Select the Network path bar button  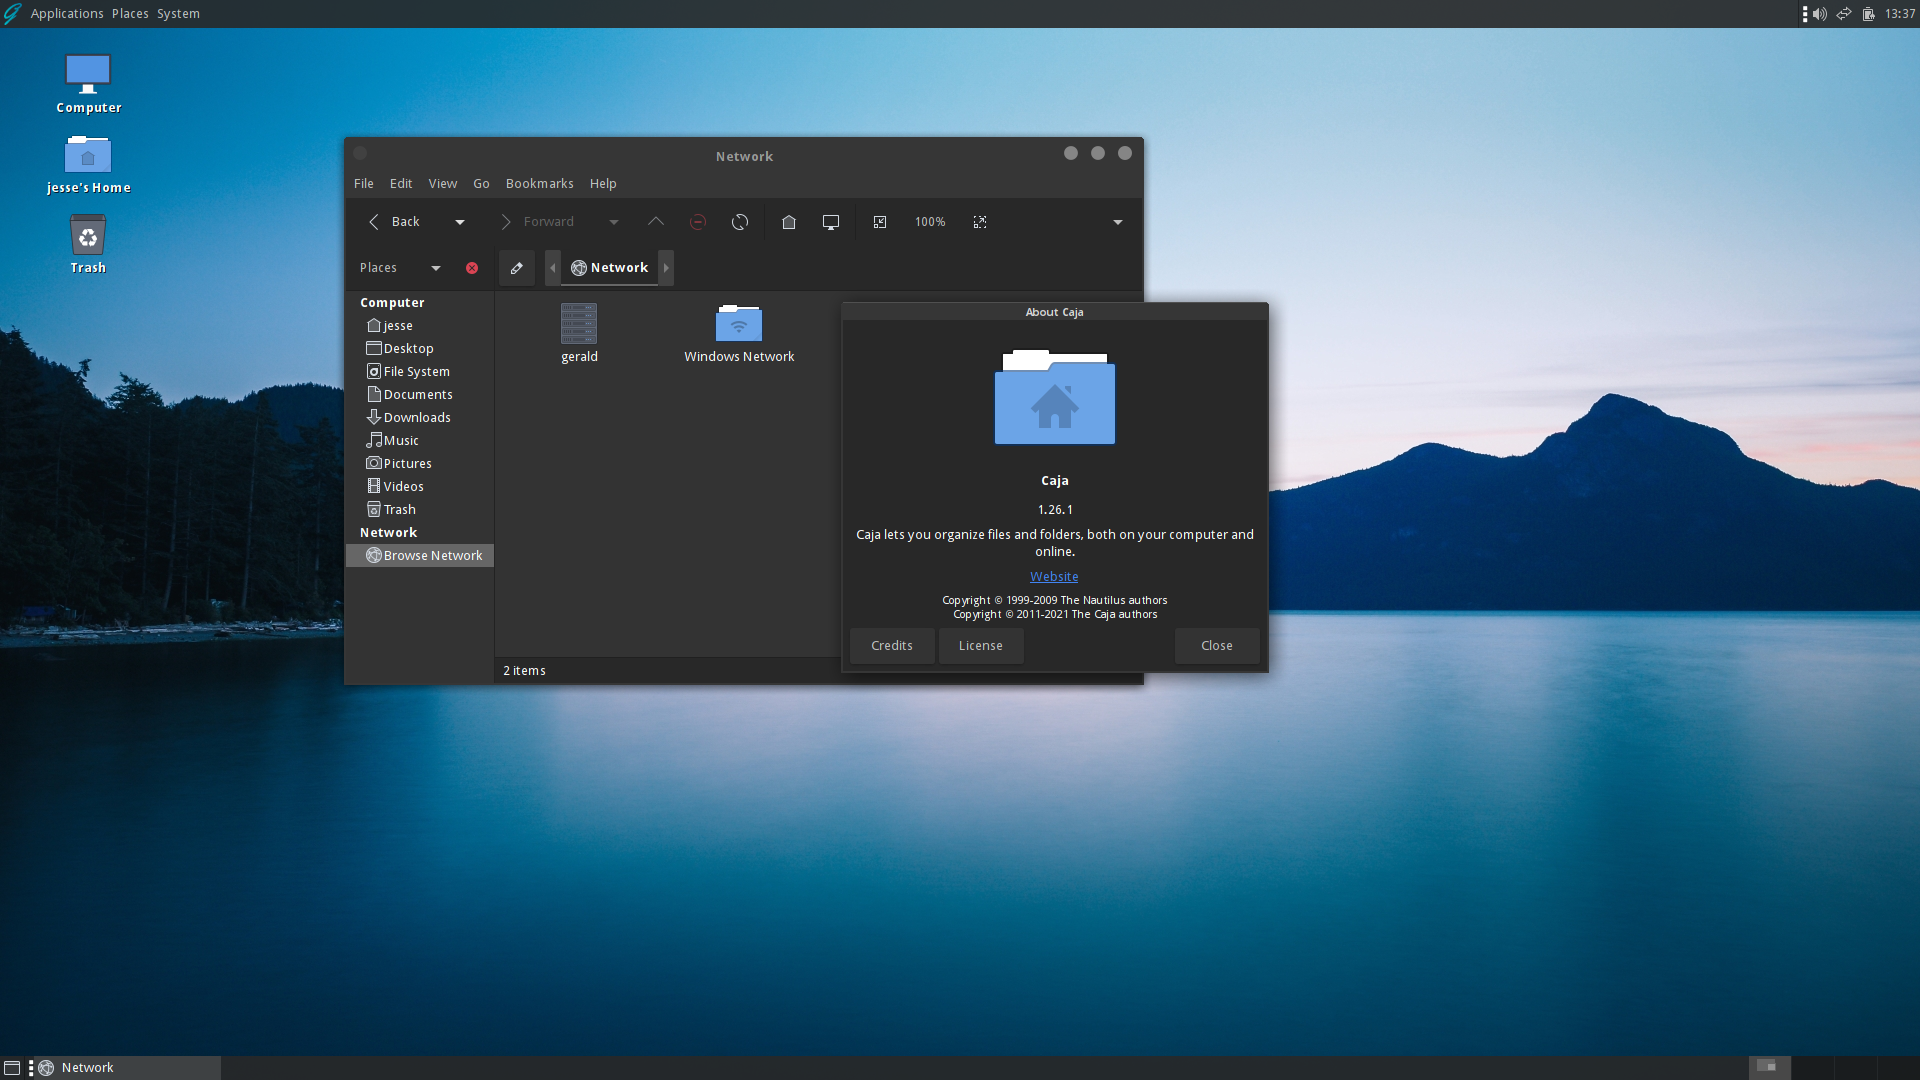609,268
